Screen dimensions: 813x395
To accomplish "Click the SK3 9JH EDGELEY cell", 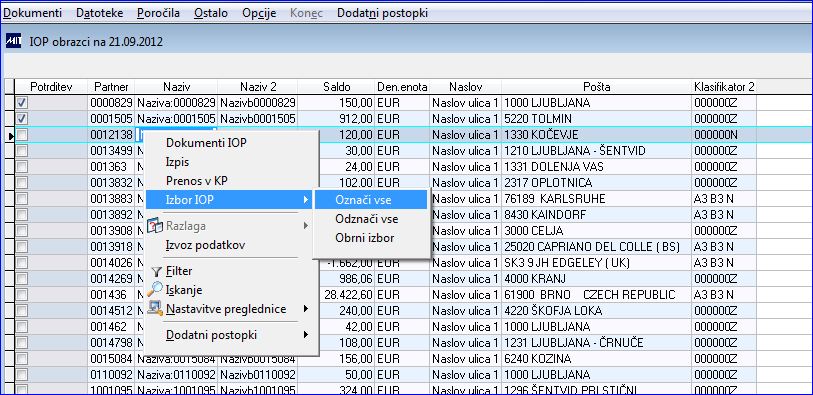I will [596, 263].
